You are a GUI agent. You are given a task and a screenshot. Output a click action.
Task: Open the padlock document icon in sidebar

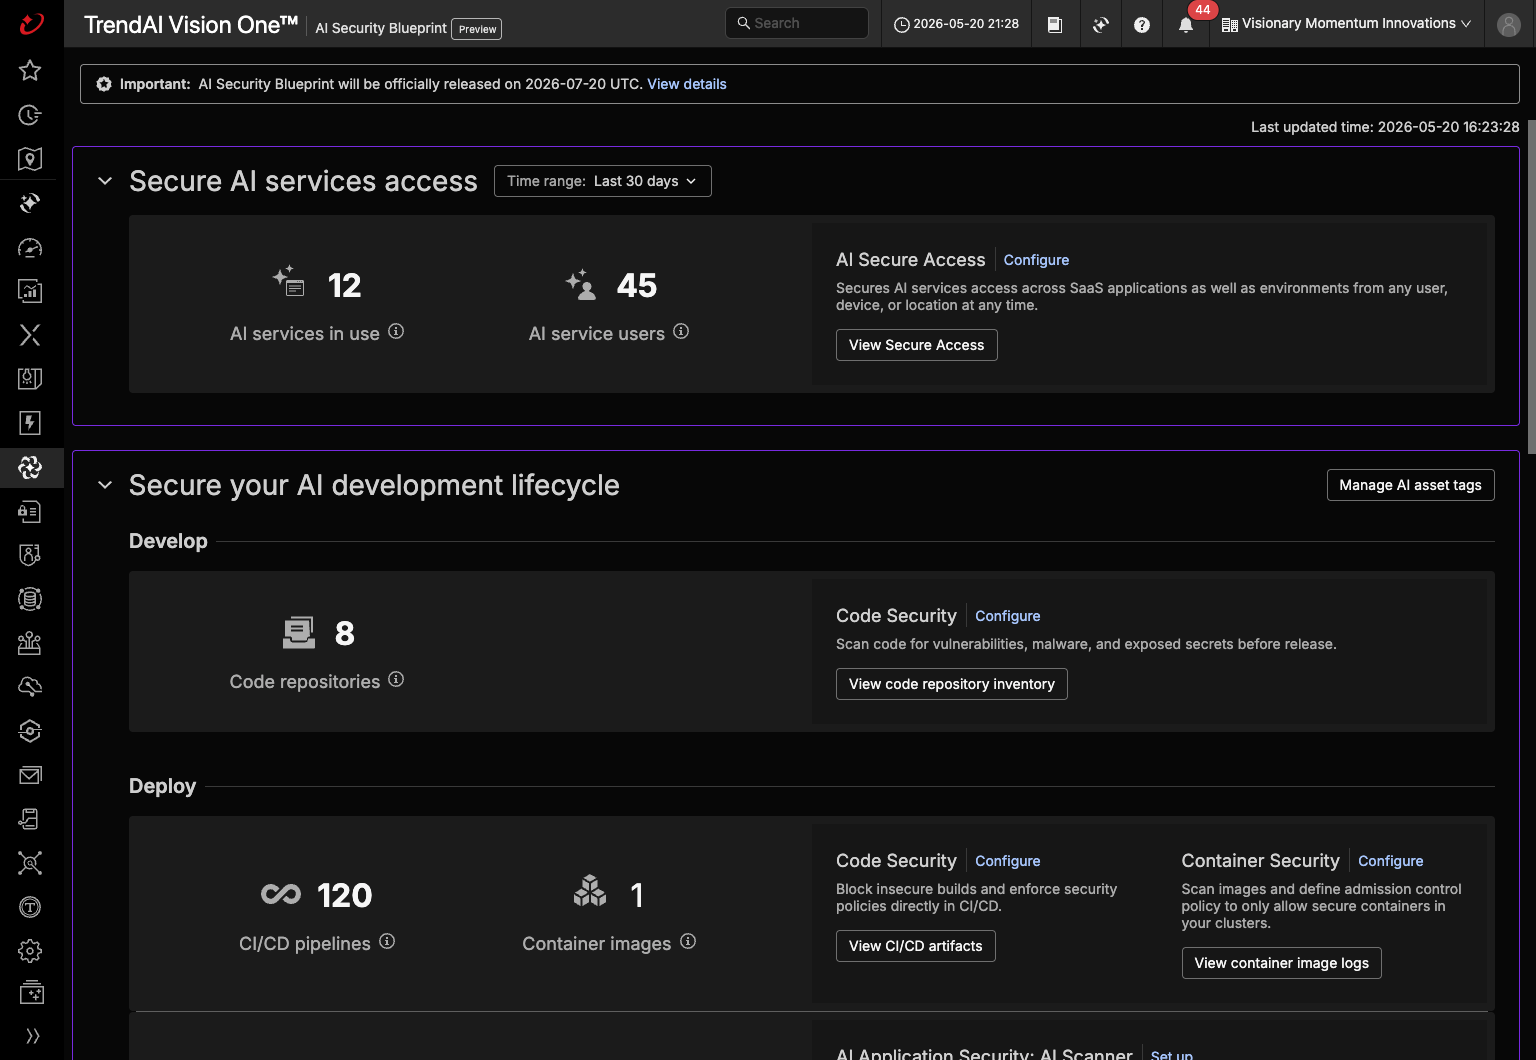[x=30, y=511]
